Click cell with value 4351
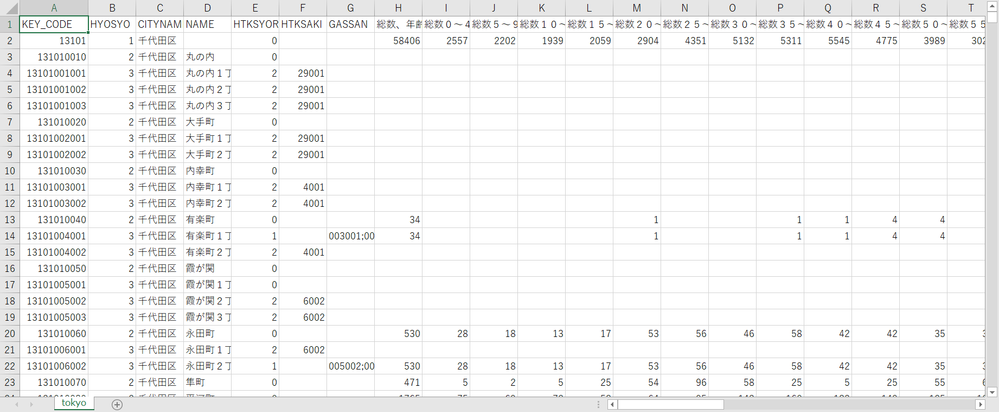This screenshot has height=412, width=999. pyautogui.click(x=685, y=40)
